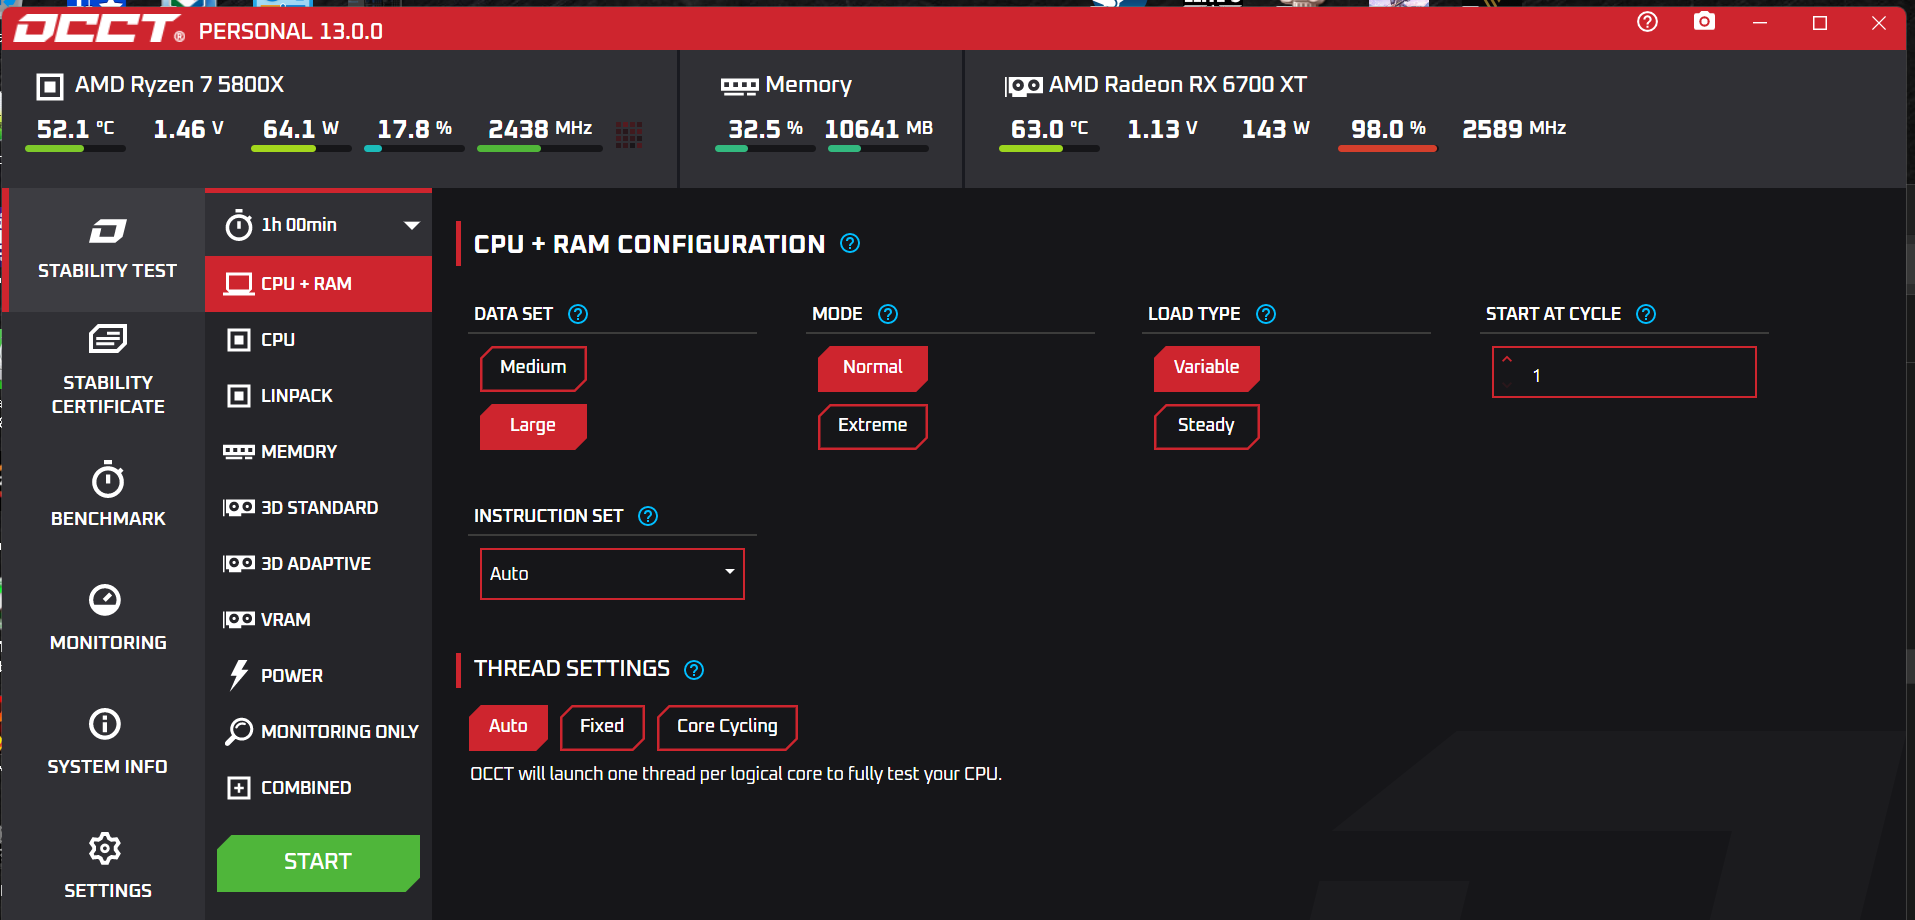Take a screenshot with camera icon
Screen dimensions: 1915x920
[1704, 22]
